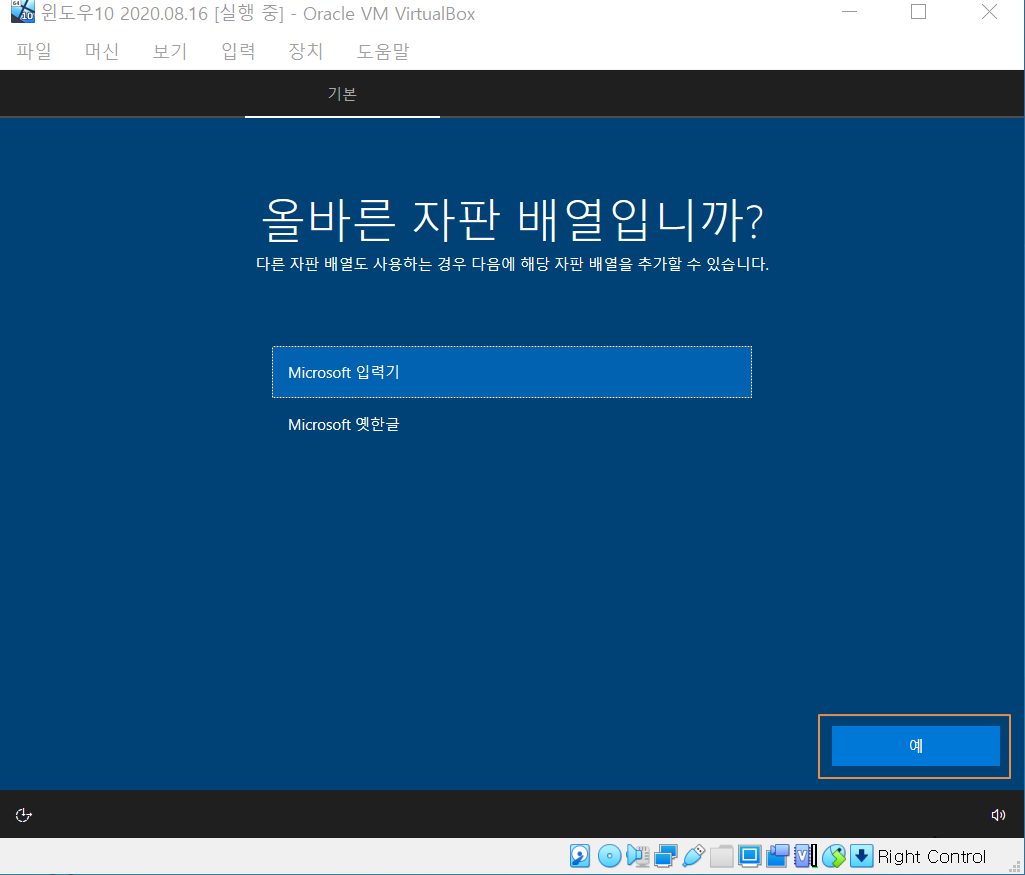The width and height of the screenshot is (1025, 875).
Task: Click the volume speaker icon in setup
Action: tap(998, 815)
